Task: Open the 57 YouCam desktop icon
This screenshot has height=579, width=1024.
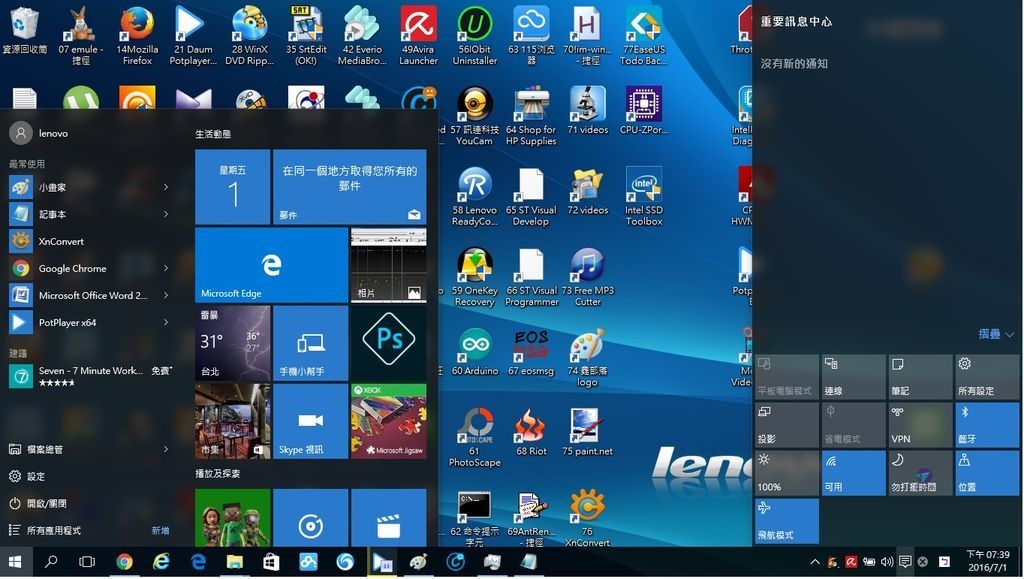Action: 475,116
